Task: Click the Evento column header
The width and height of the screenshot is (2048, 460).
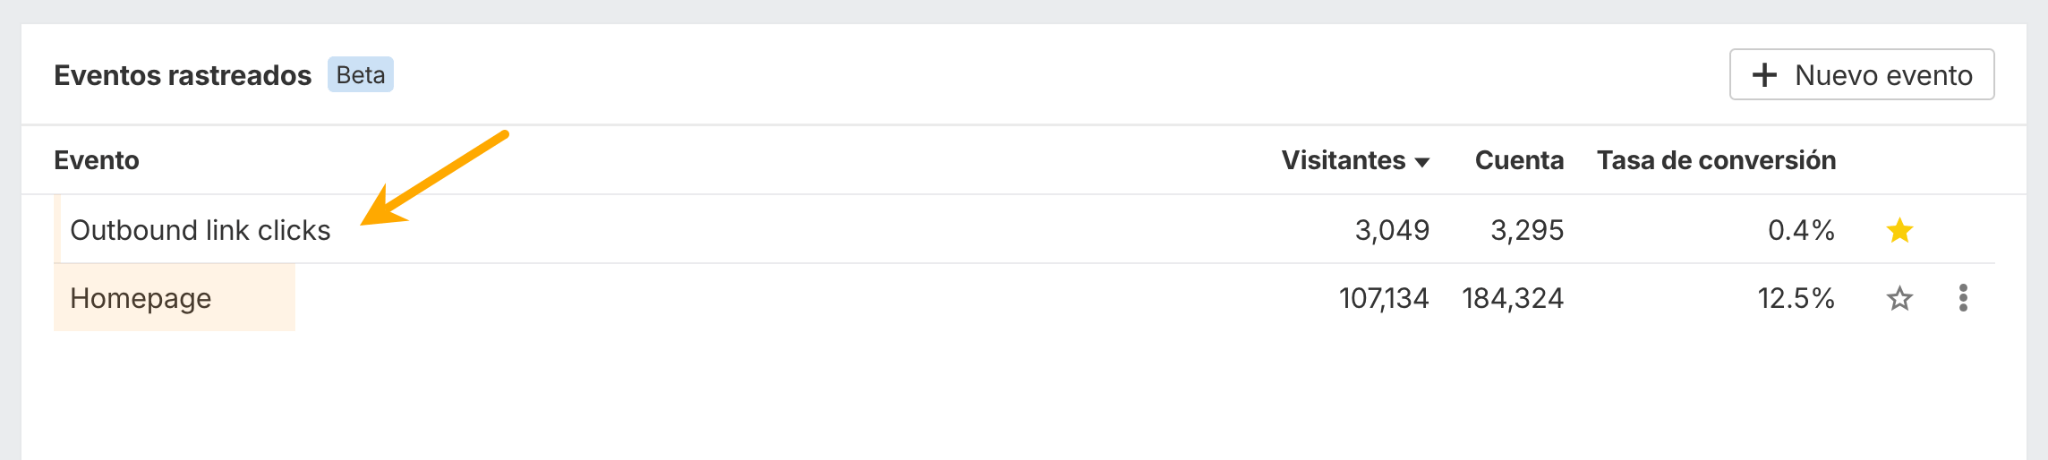Action: coord(97,160)
